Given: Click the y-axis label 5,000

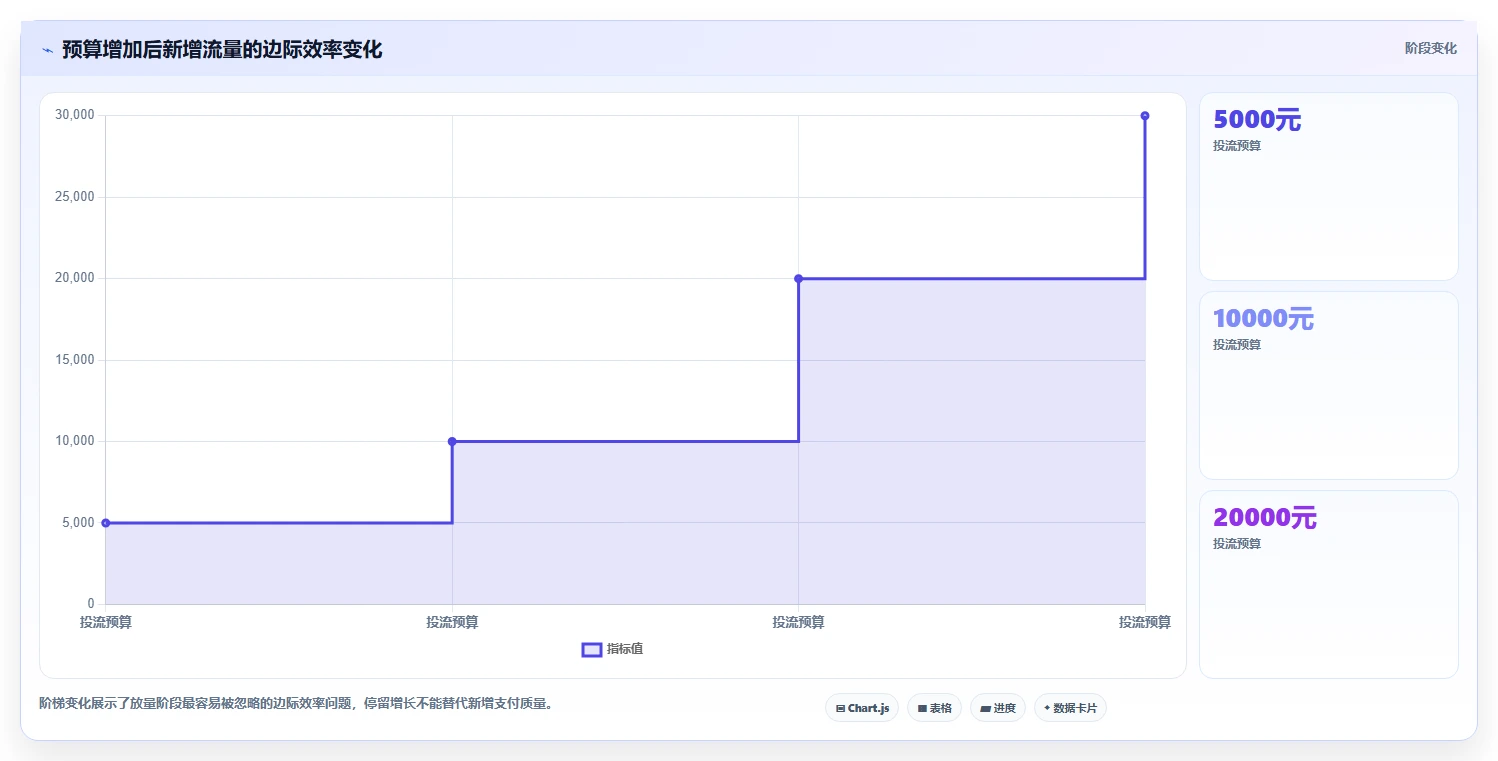Looking at the screenshot, I should pyautogui.click(x=78, y=523).
